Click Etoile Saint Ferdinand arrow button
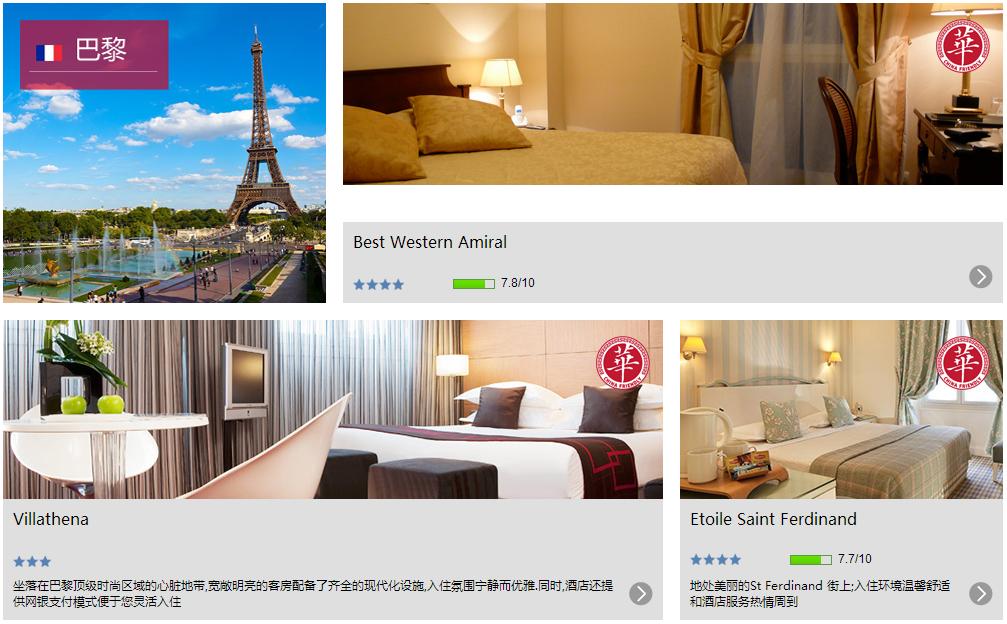Image resolution: width=1007 pixels, height=624 pixels. pos(980,593)
